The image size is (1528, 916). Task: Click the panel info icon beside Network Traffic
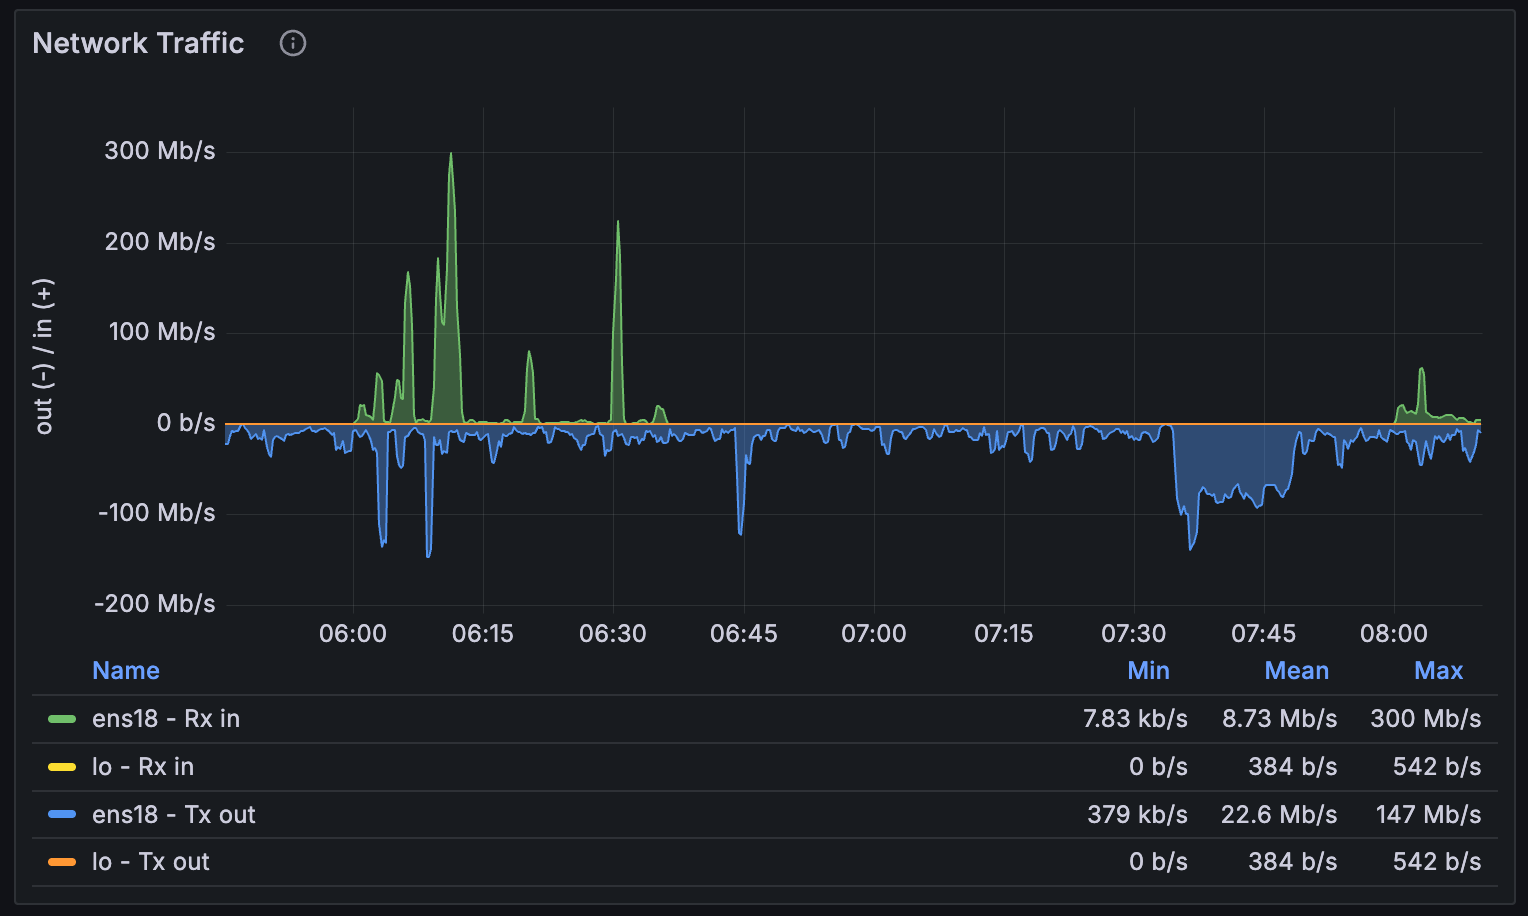tap(293, 43)
